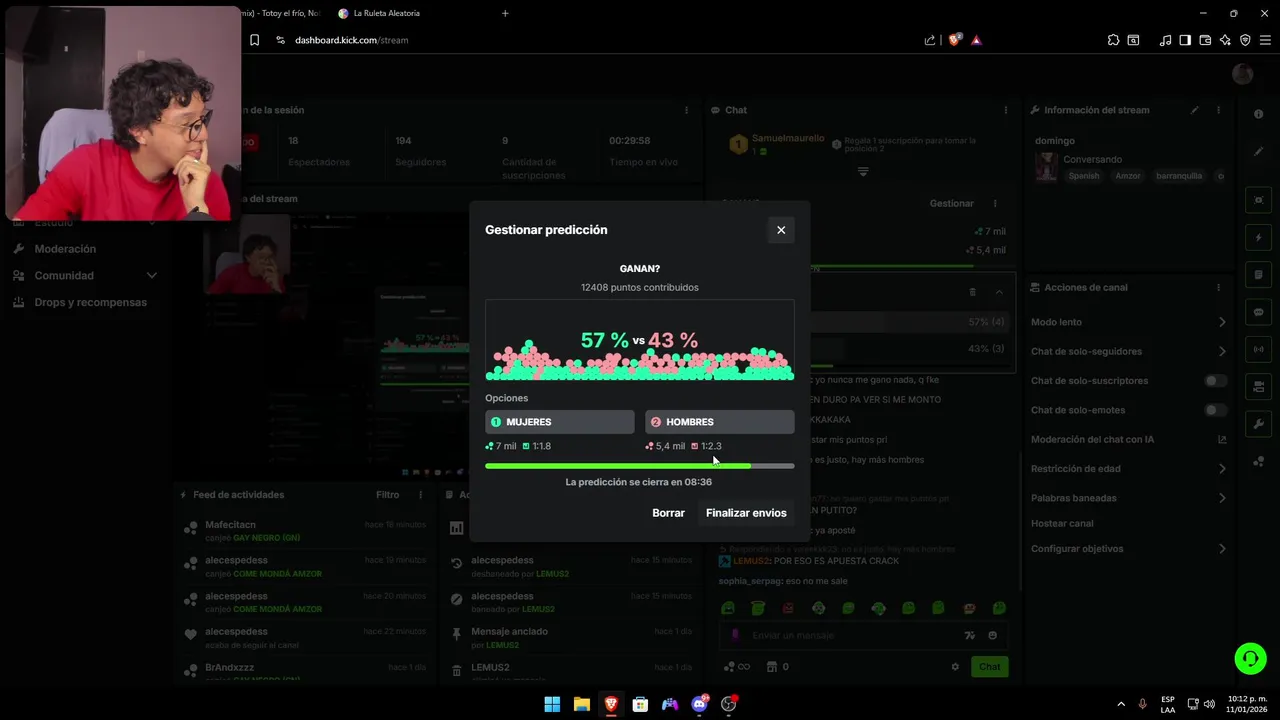
Task: Click the info icon in right sidebar
Action: 1258,115
